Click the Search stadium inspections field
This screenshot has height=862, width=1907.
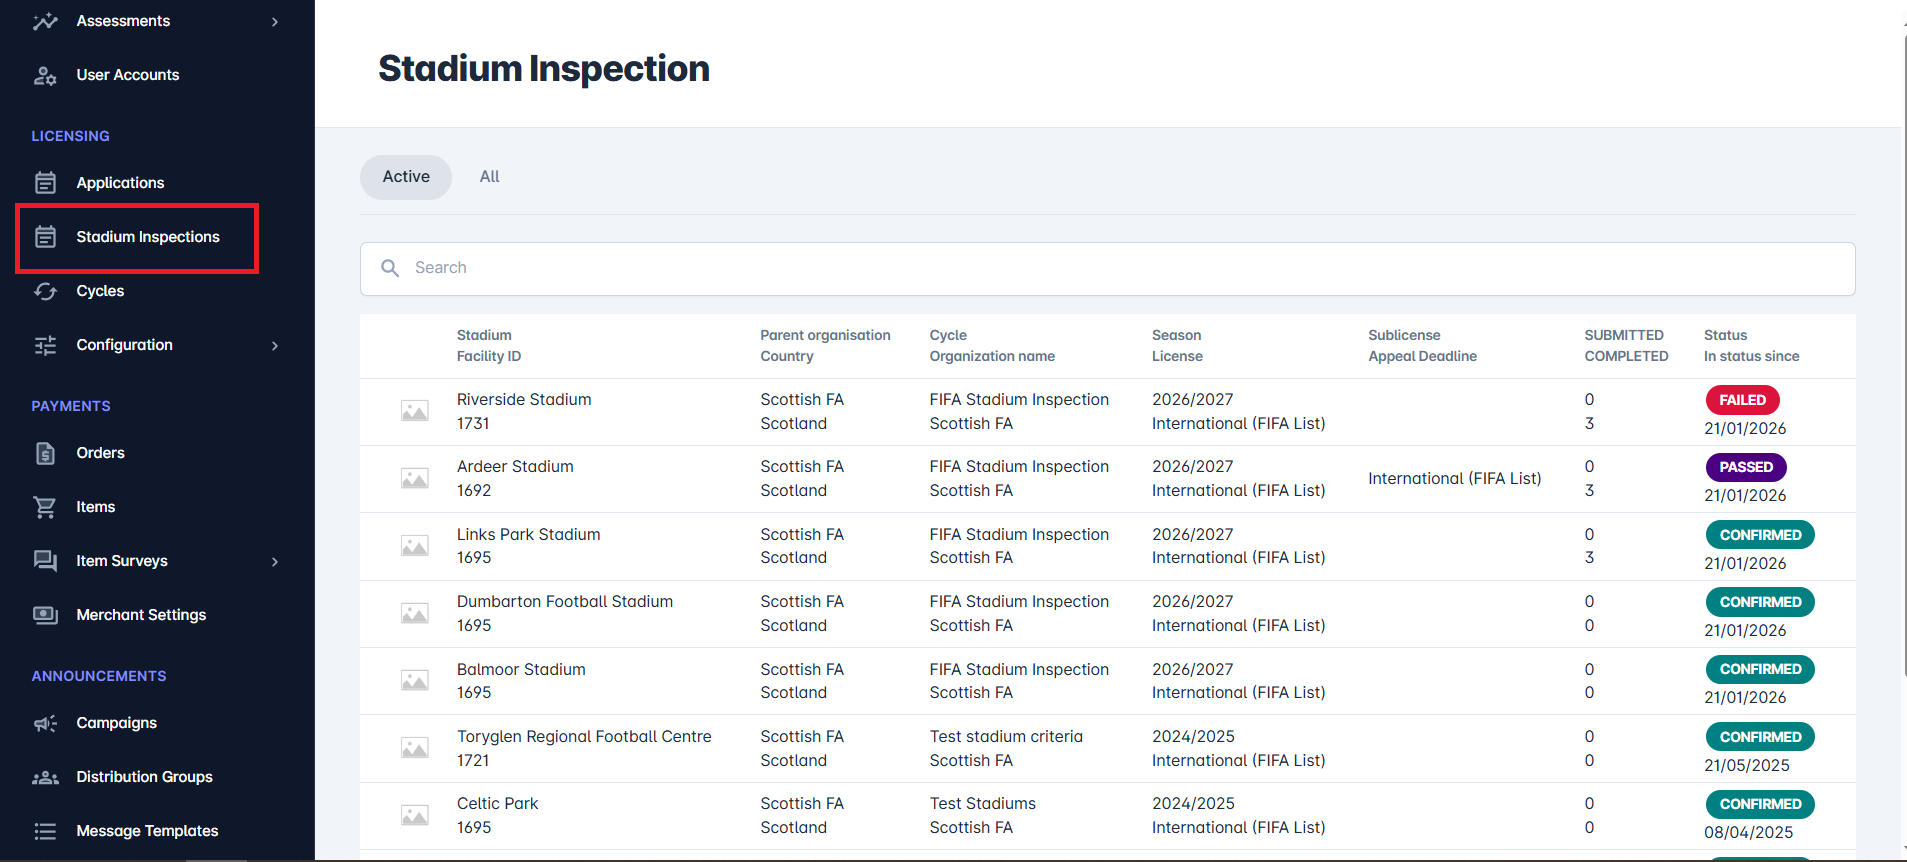[1107, 268]
